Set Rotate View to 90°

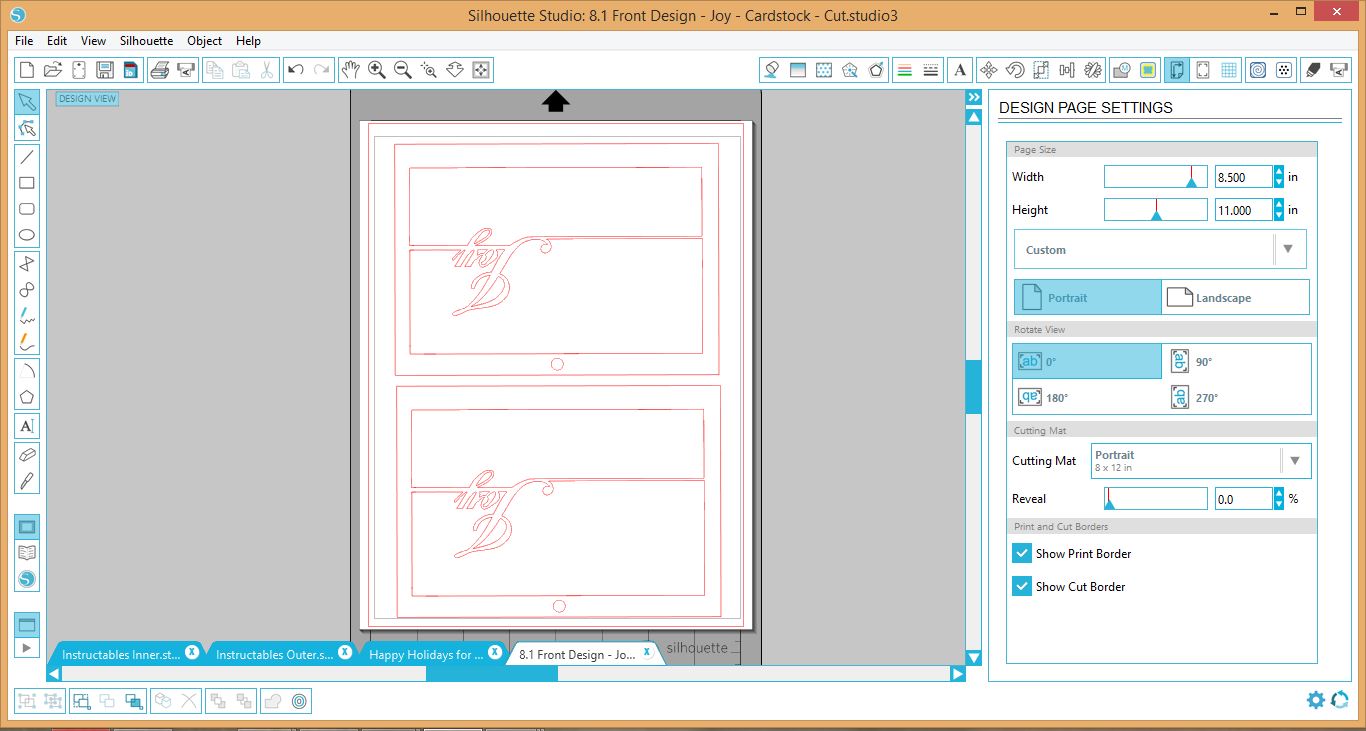coord(1238,361)
